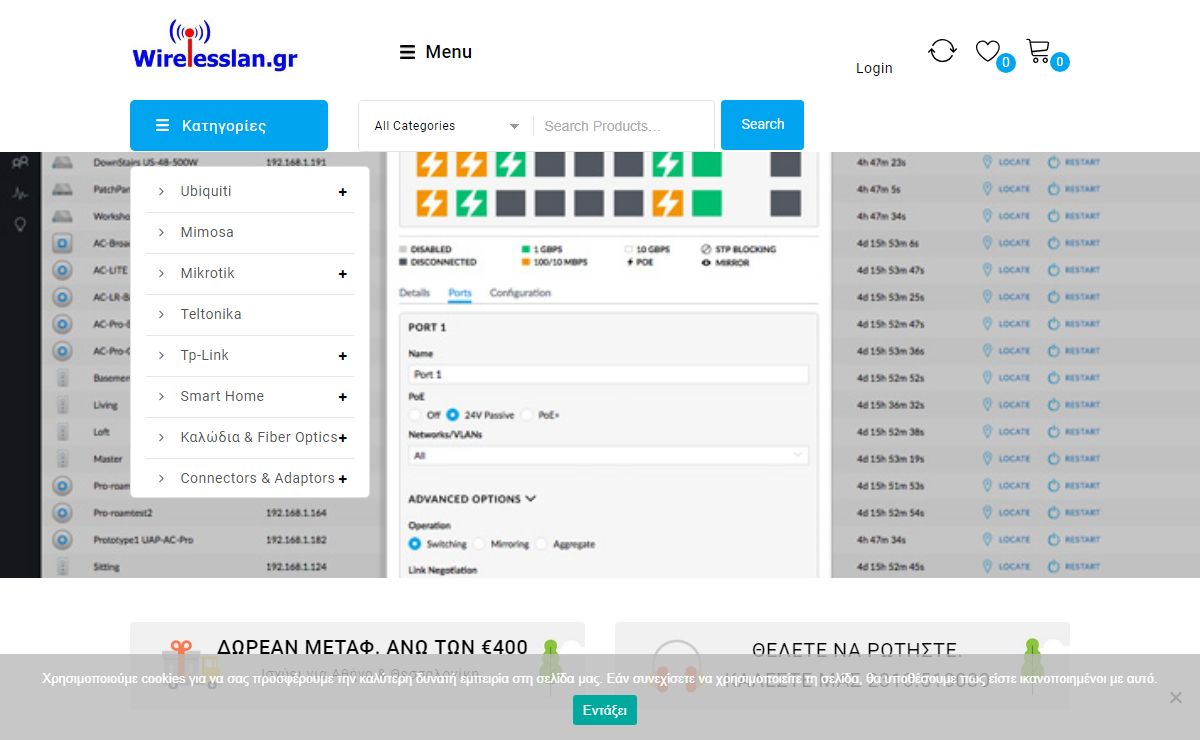Click the ΘΕΛΕΤΕ ΝΑ ΡΩΤΗΣΤΕ heading

pyautogui.click(x=856, y=651)
